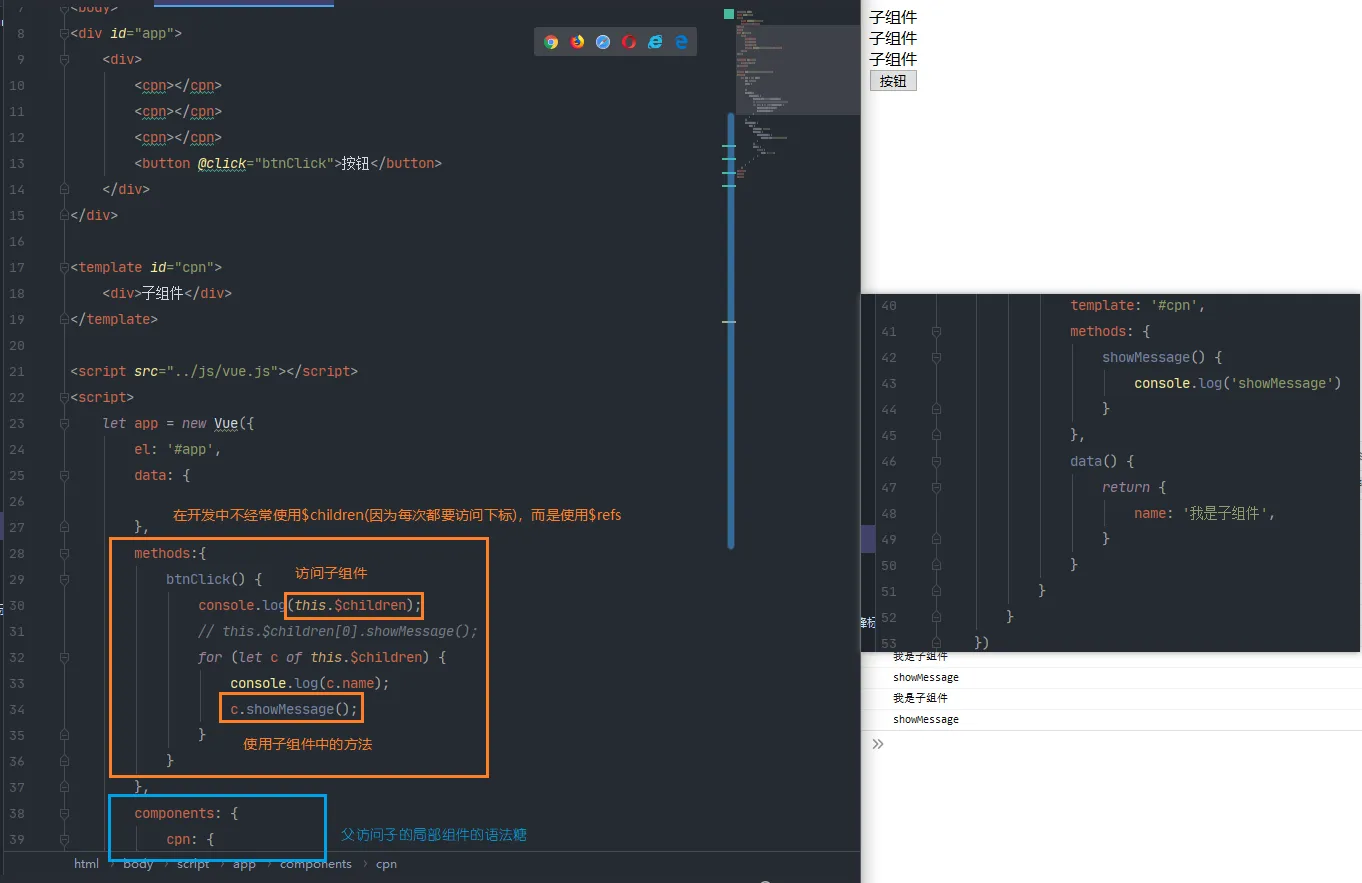Click 'data() {' on line 46
1362x883 pixels.
click(x=1102, y=461)
